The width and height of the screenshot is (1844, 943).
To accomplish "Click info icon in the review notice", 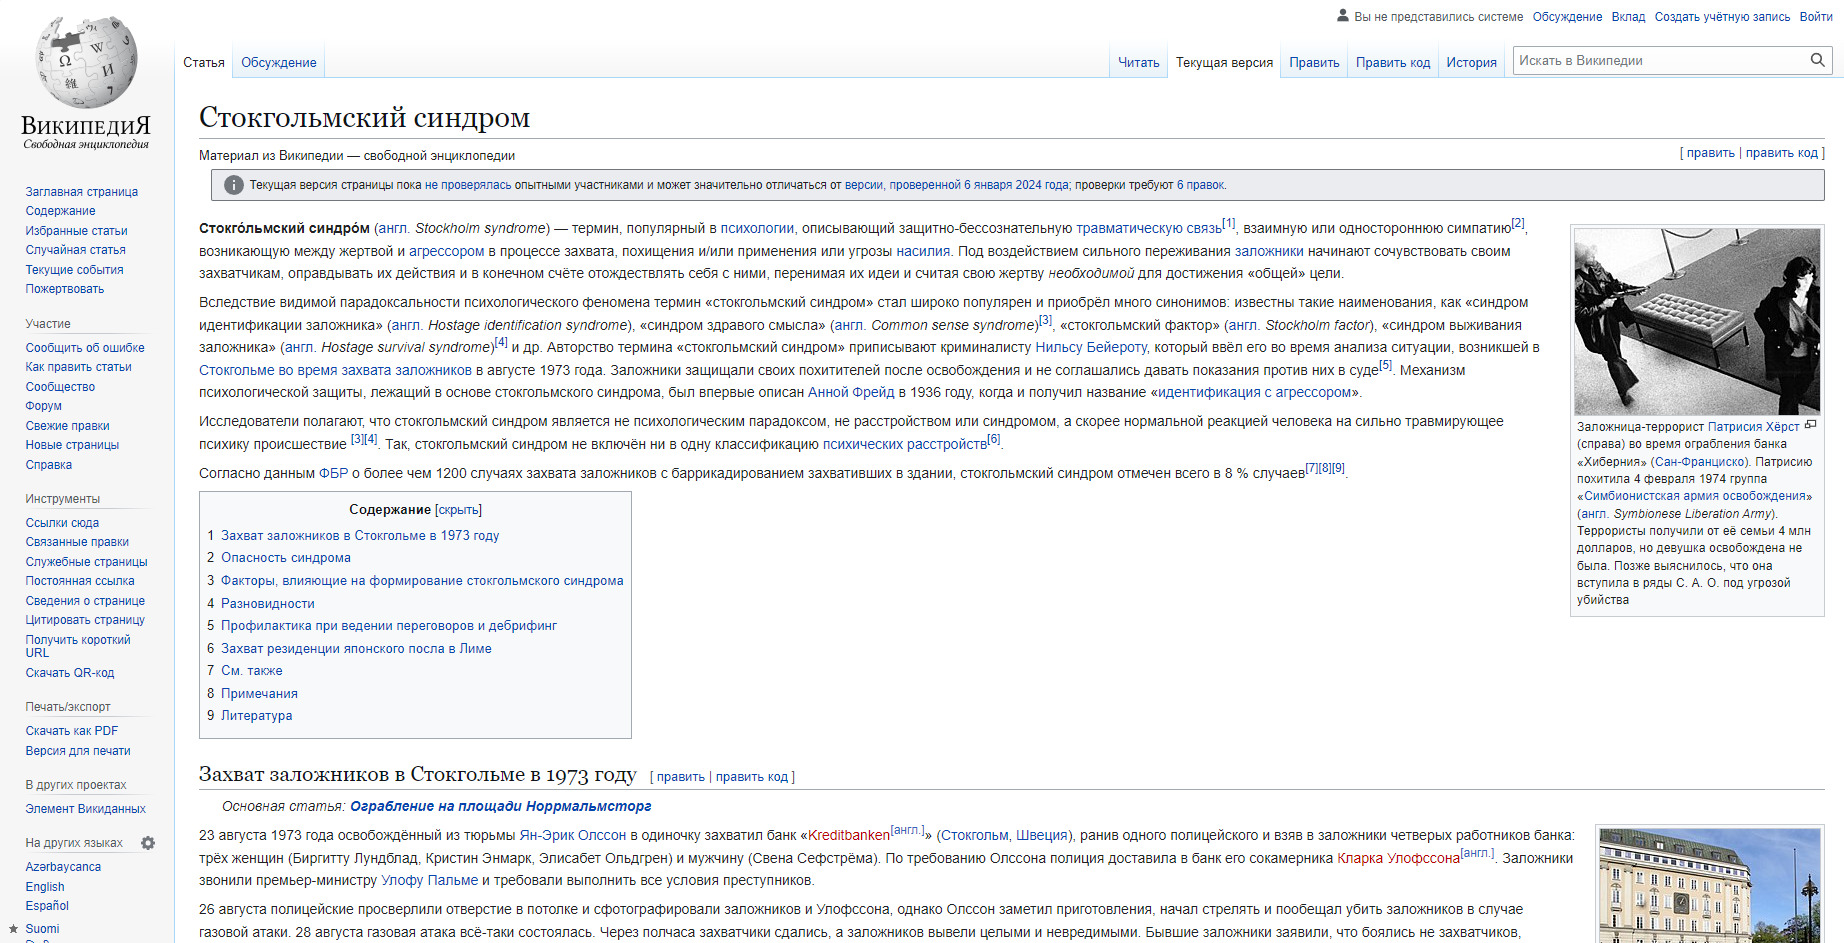I will pyautogui.click(x=233, y=185).
